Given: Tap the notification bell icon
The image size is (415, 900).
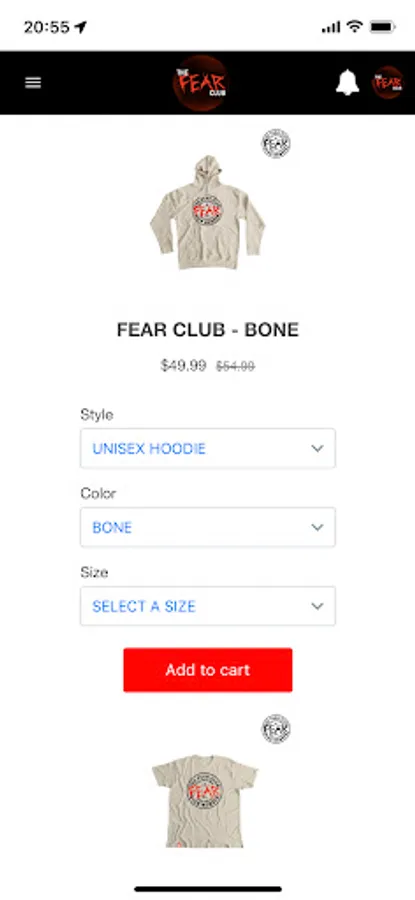Looking at the screenshot, I should tap(347, 83).
